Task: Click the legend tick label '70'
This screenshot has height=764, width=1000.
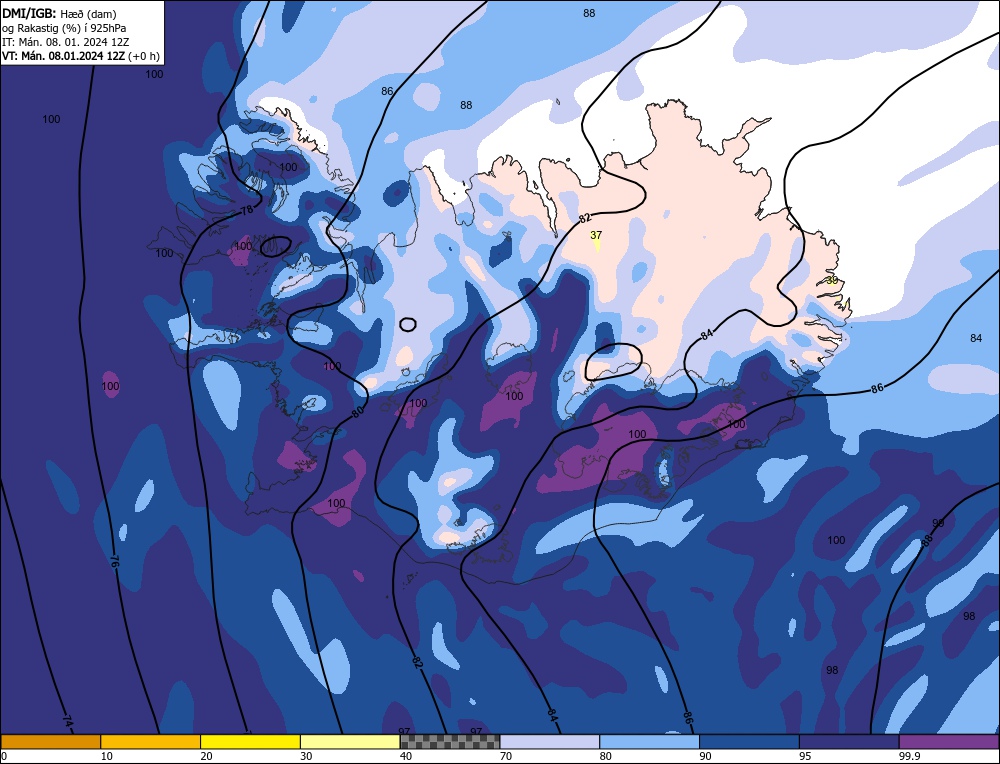Action: tap(506, 756)
